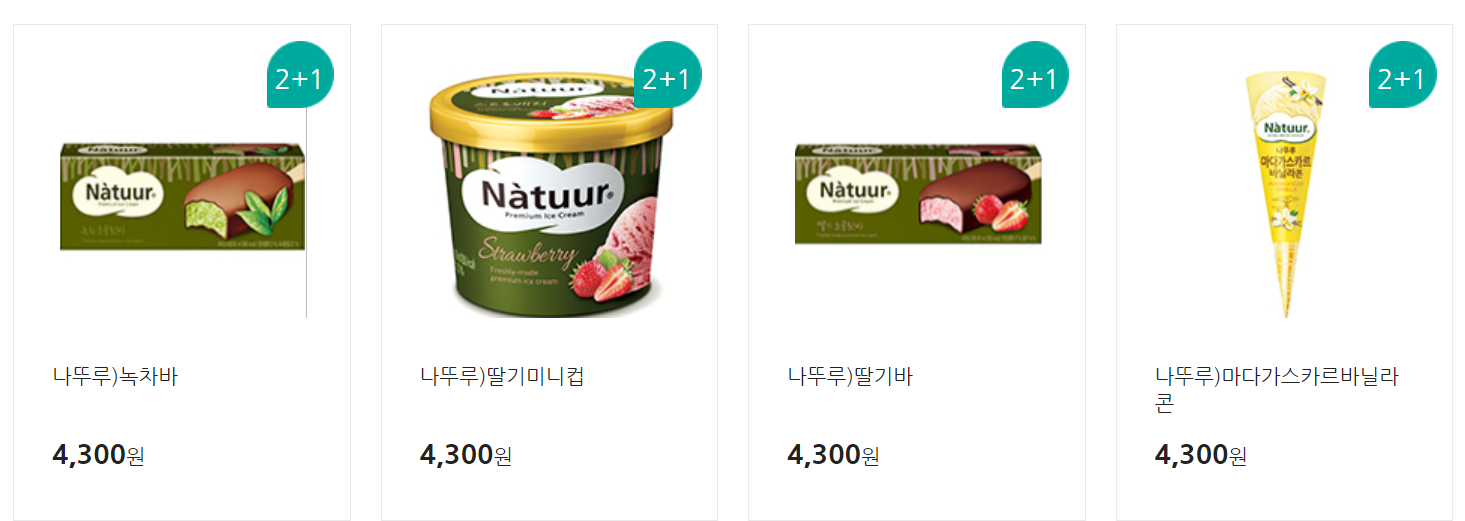Open the green tea bar product image
This screenshot has width=1465, height=521.
[182, 196]
